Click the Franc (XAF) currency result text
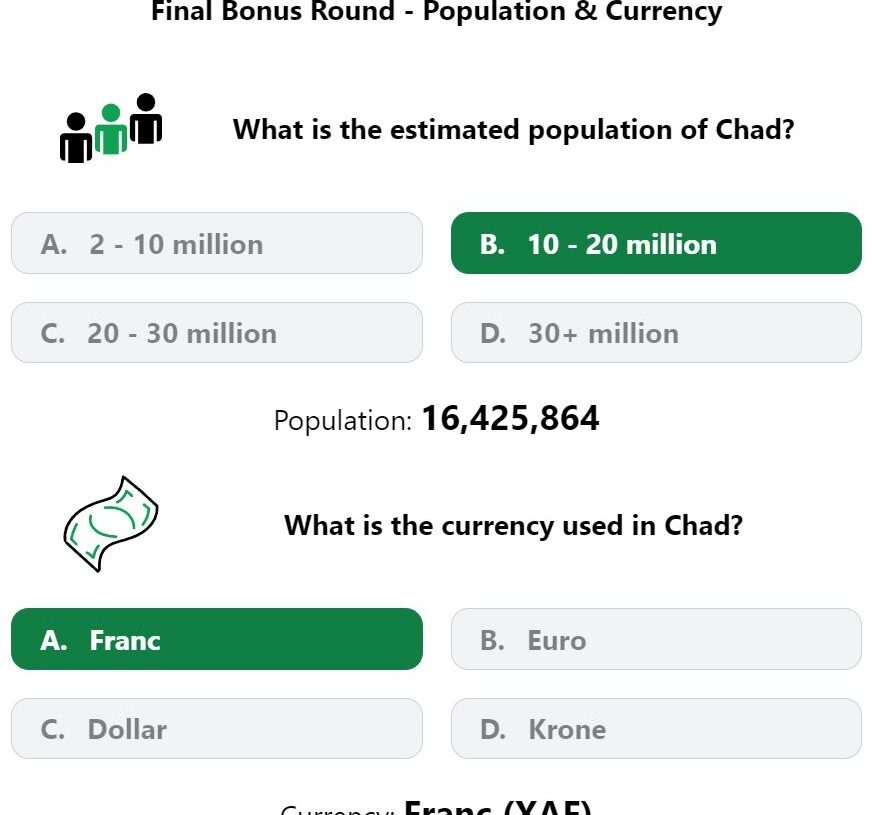Viewport: 872px width, 815px height. tap(498, 807)
